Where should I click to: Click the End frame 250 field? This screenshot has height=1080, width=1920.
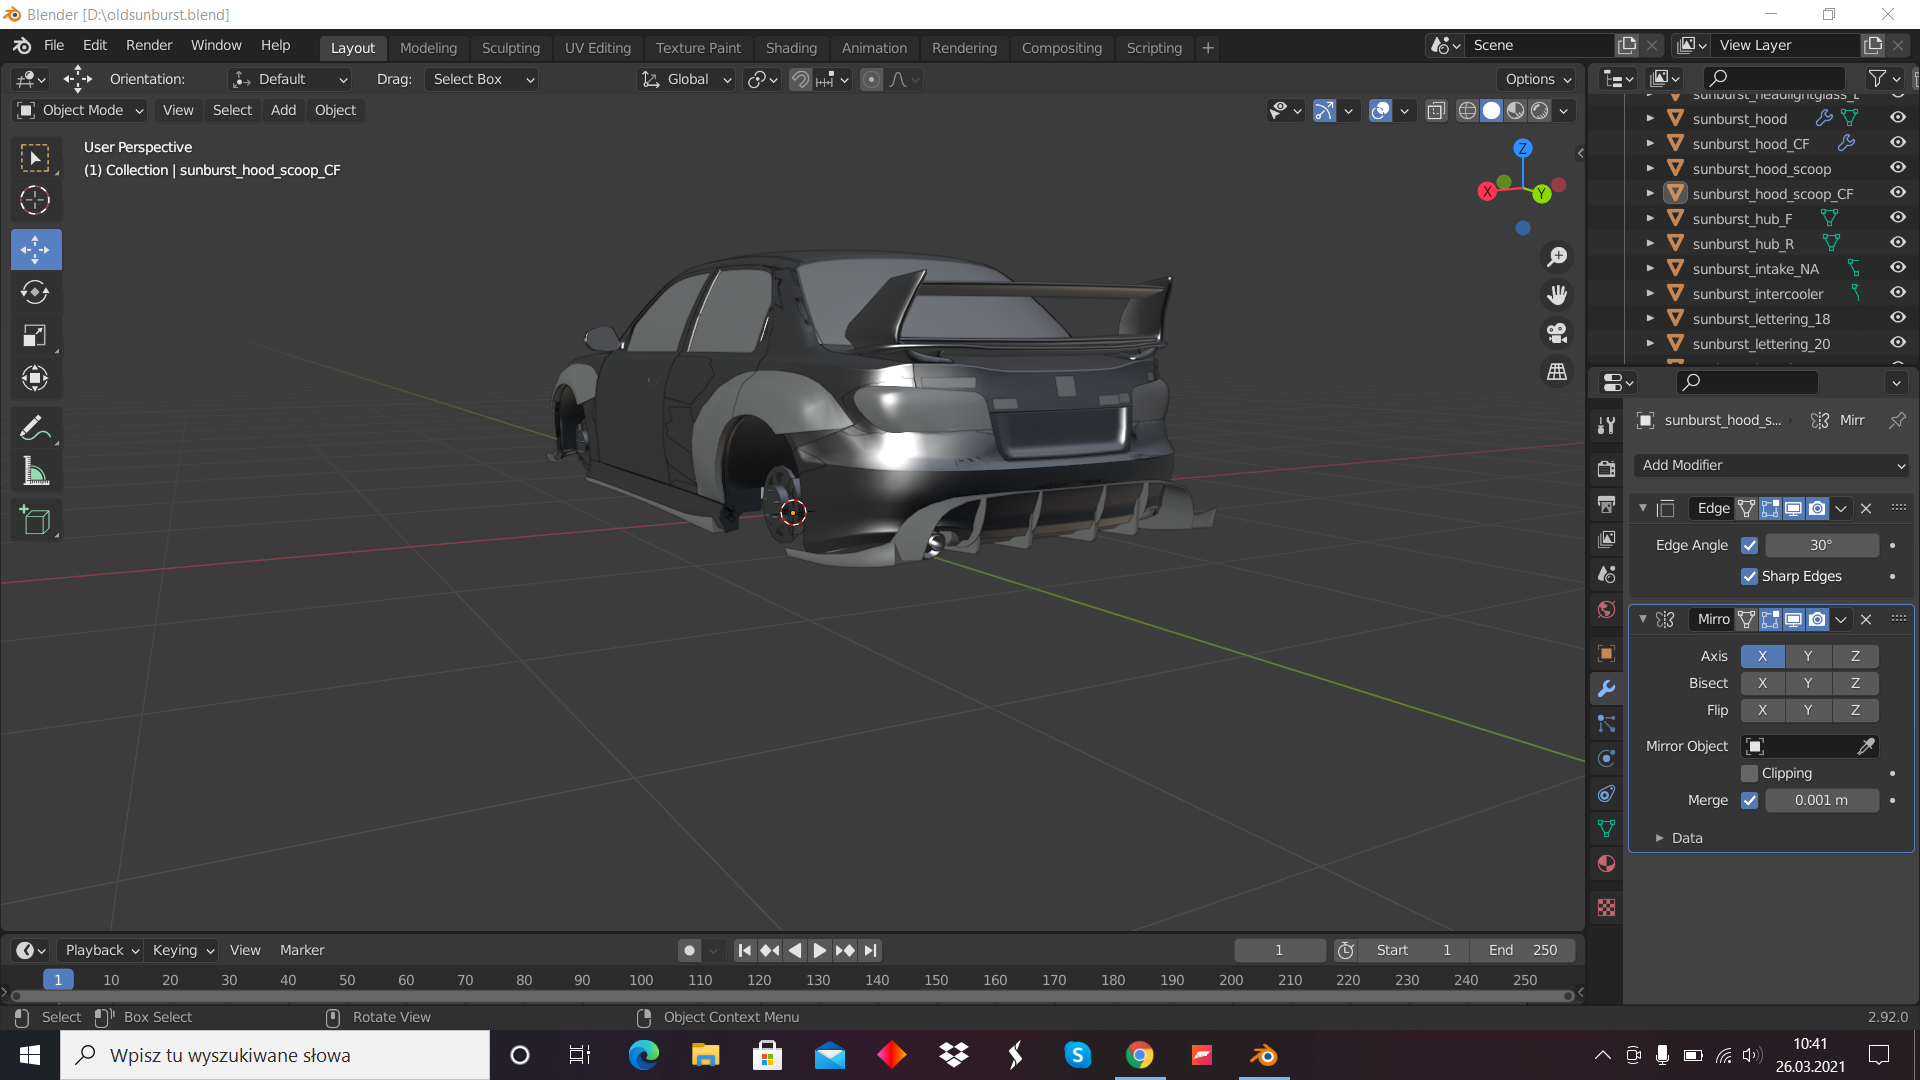point(1523,950)
